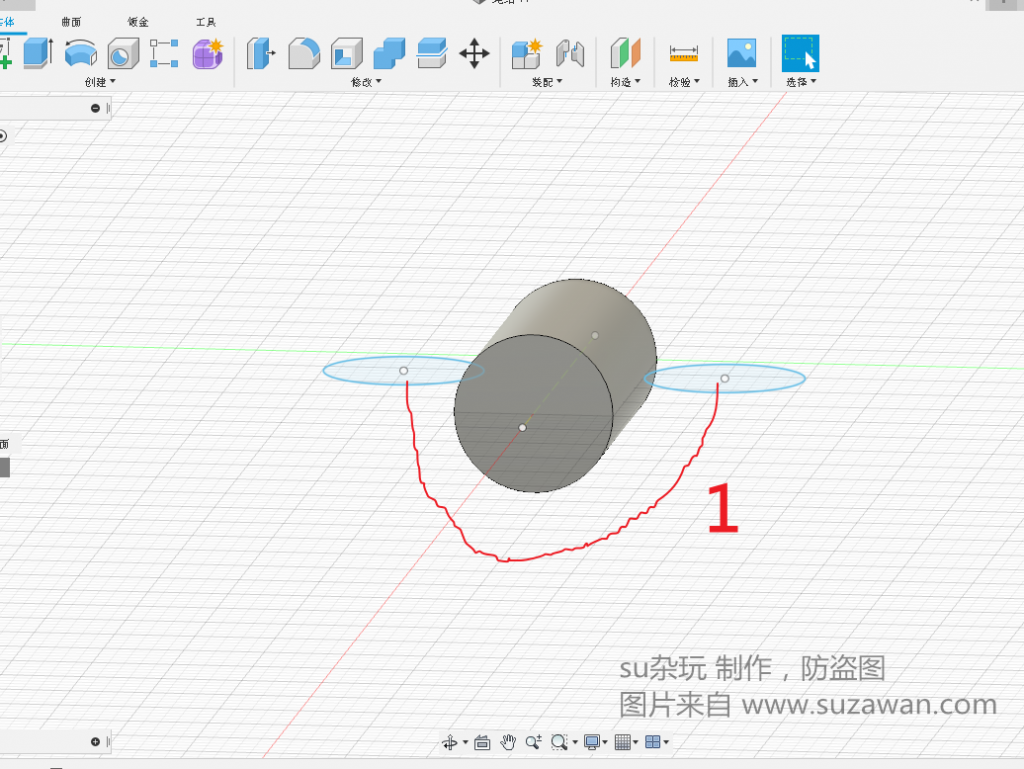Open the 构造 dropdown menu
The height and width of the screenshot is (769, 1024).
point(626,82)
